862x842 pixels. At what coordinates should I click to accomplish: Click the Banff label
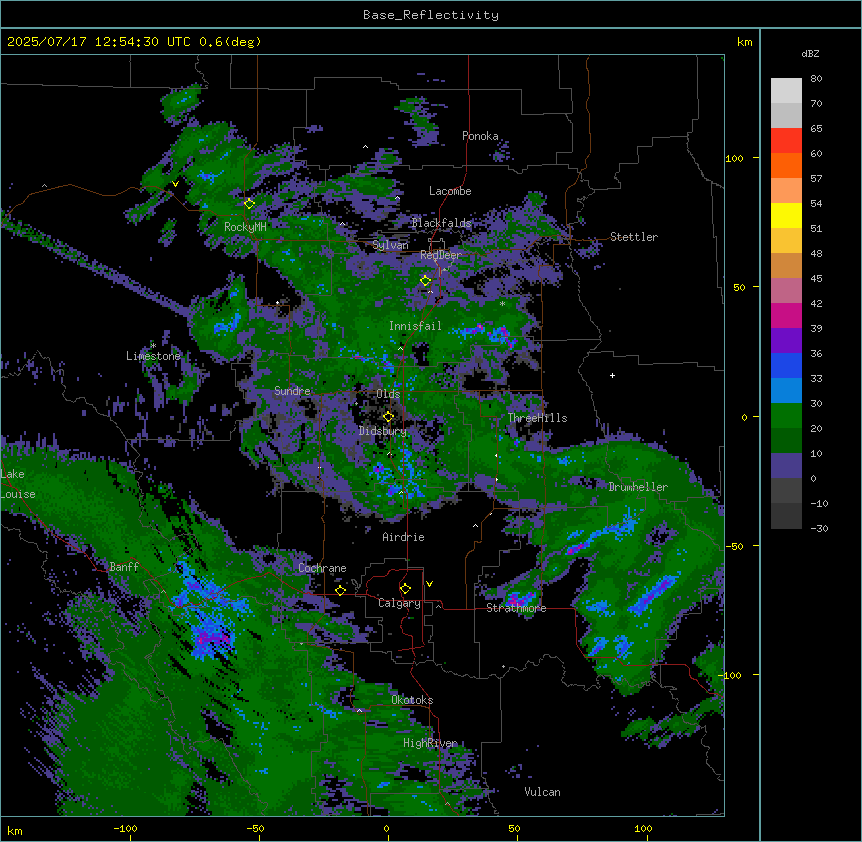[x=124, y=567]
